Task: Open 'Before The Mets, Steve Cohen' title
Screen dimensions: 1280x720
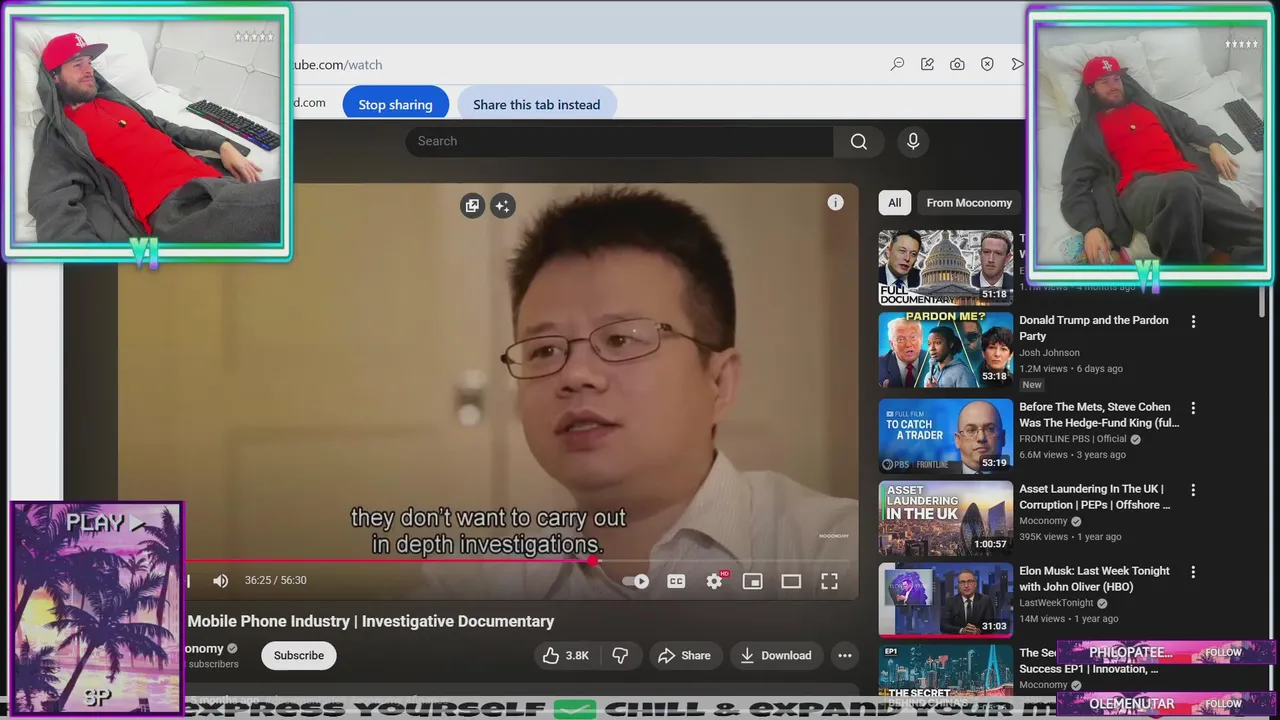Action: tap(1099, 415)
